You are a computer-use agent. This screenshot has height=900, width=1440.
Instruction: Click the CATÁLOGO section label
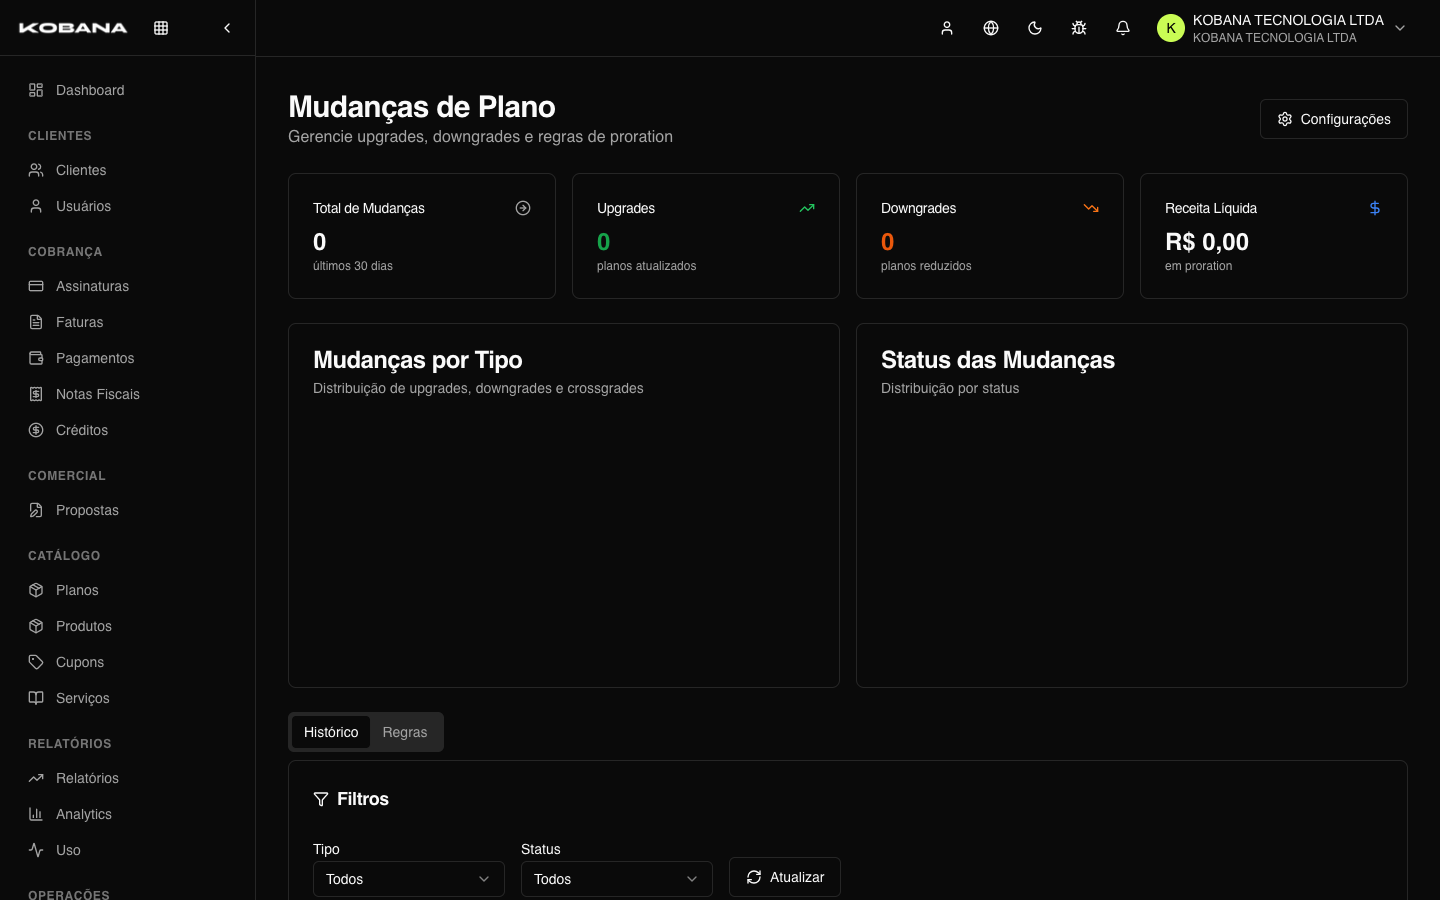click(x=64, y=556)
